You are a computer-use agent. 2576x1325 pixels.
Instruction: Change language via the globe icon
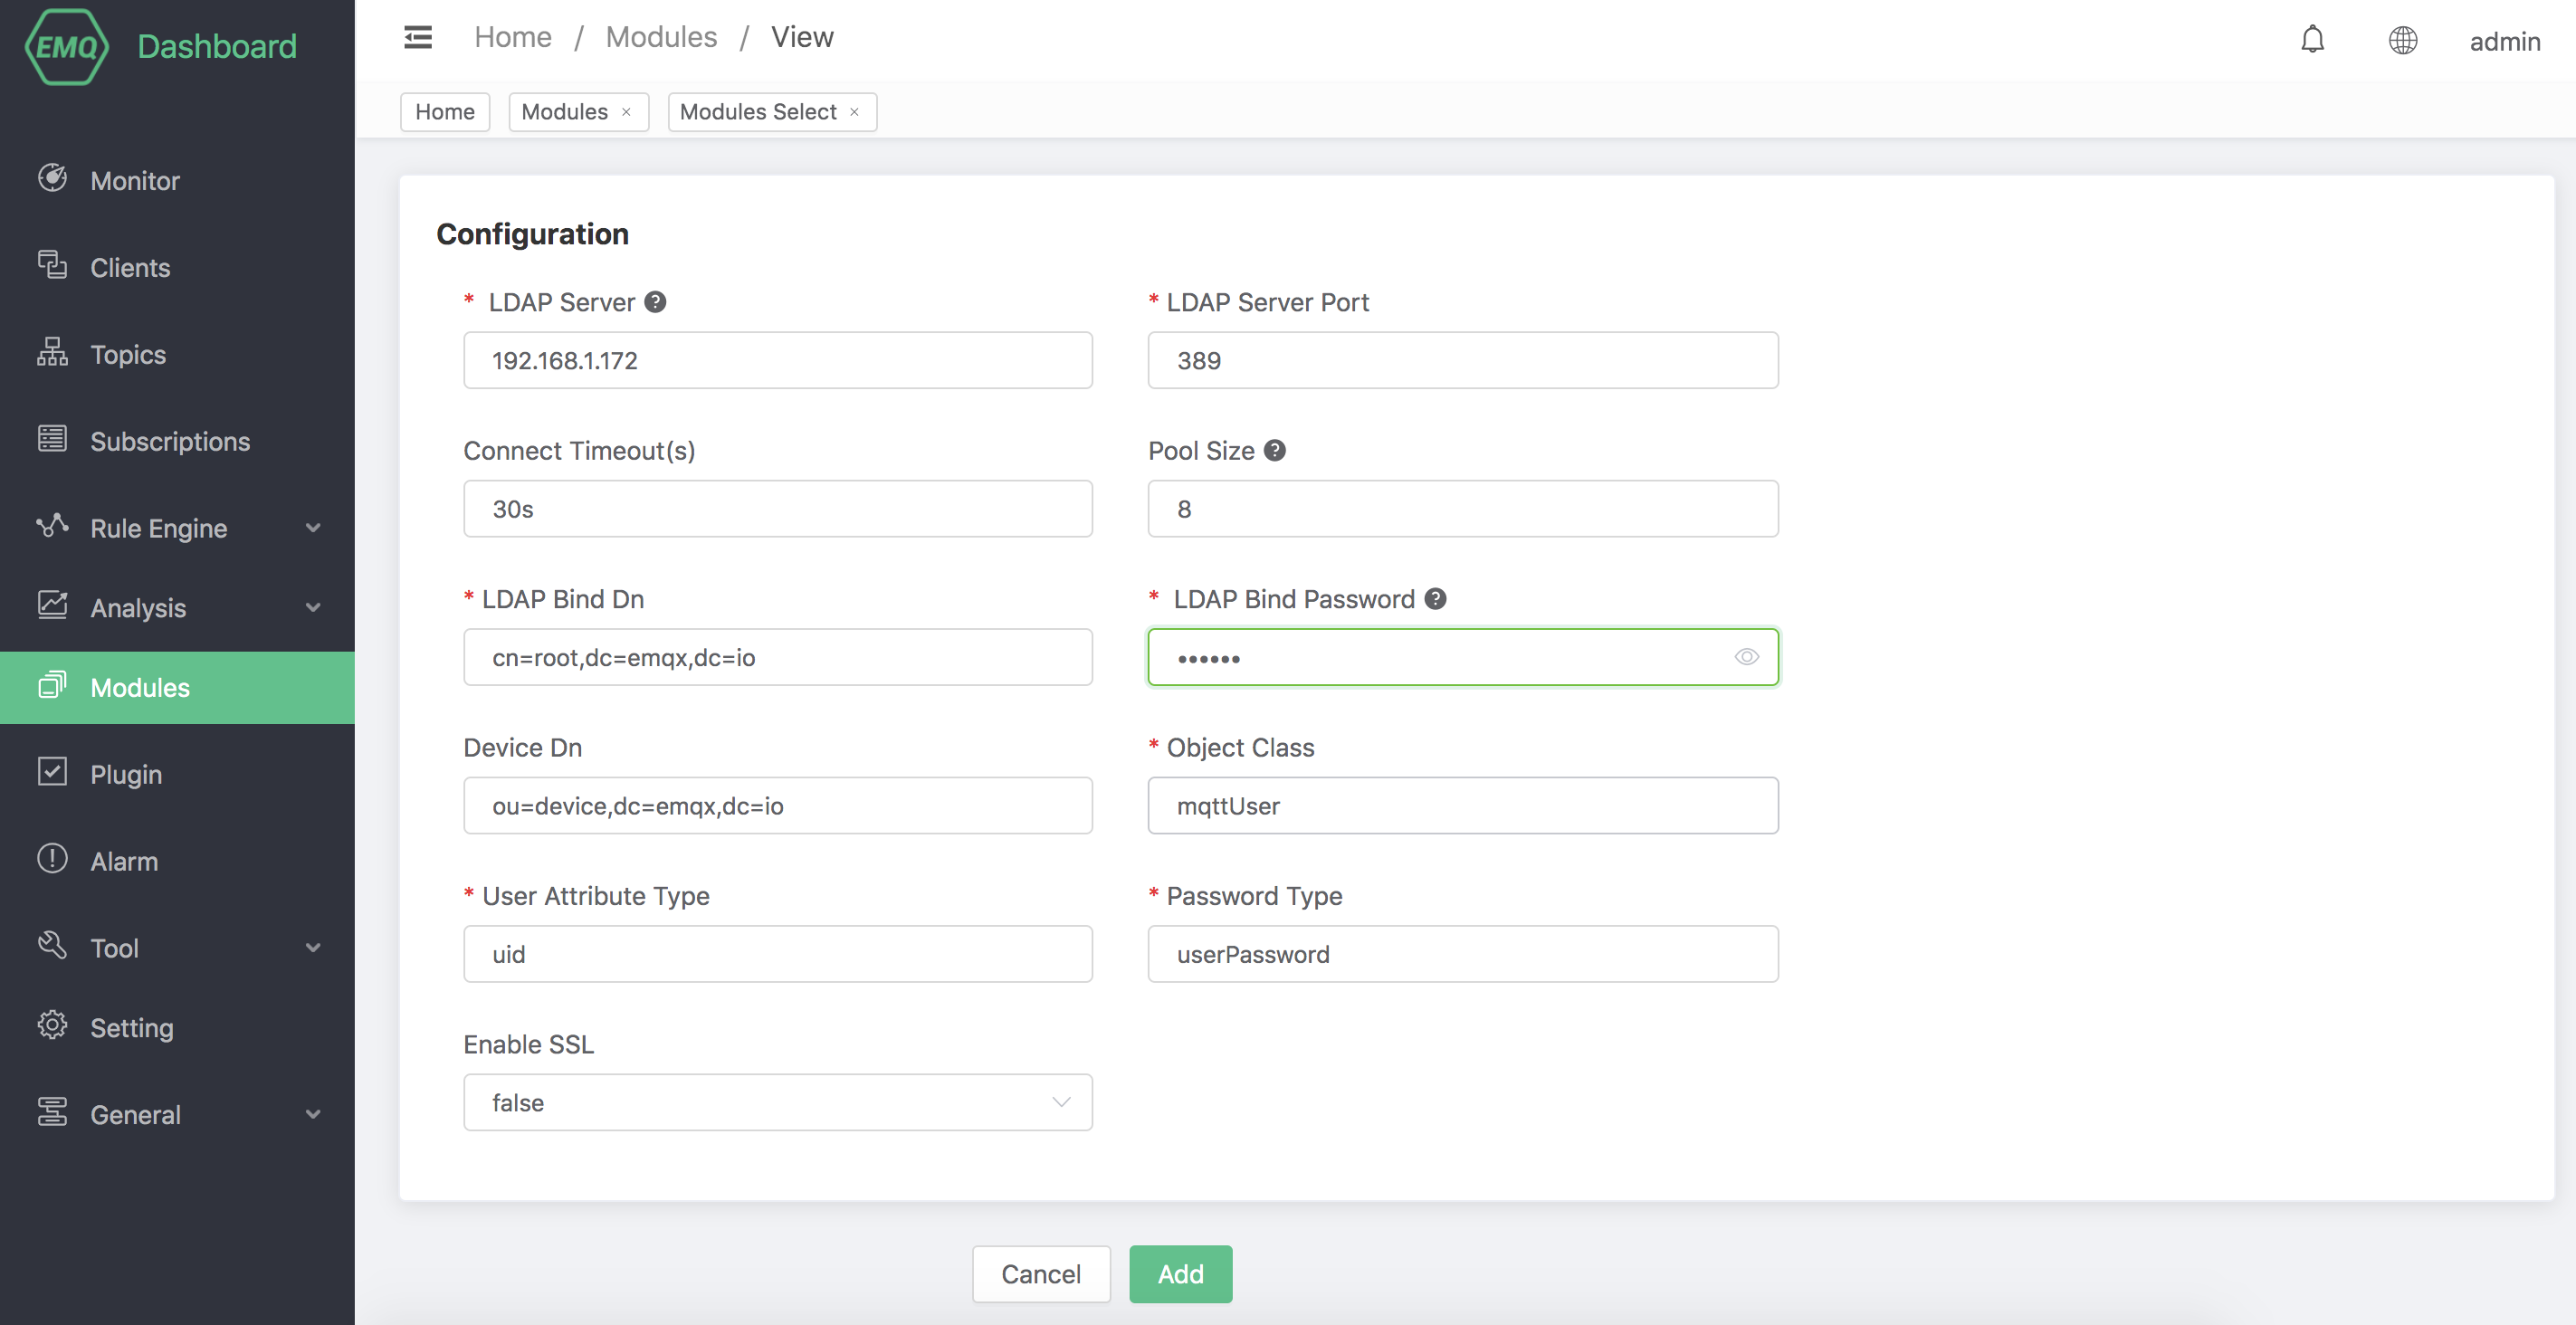pyautogui.click(x=2403, y=40)
